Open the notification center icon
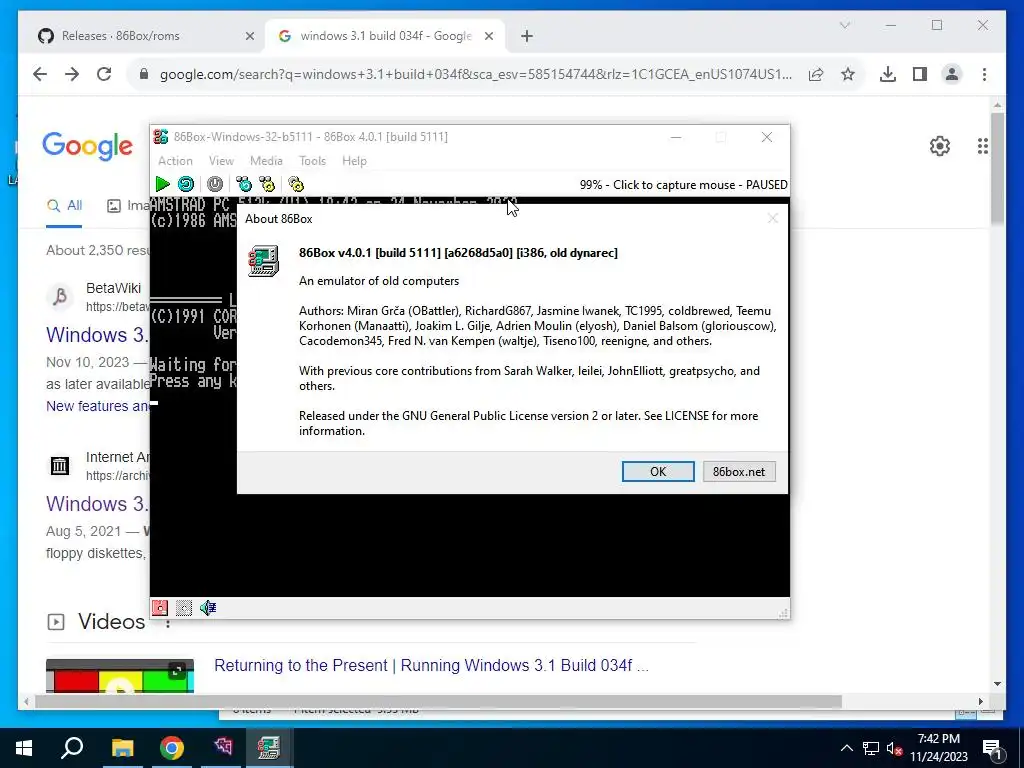The image size is (1024, 768). pyautogui.click(x=993, y=748)
